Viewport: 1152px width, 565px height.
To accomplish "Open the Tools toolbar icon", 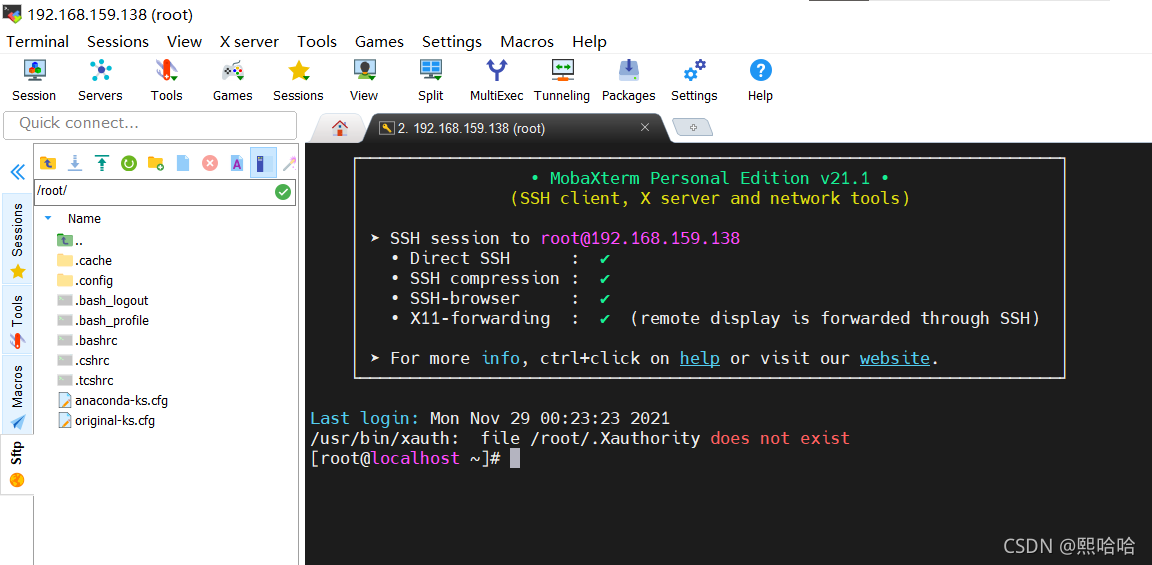I will click(x=167, y=81).
